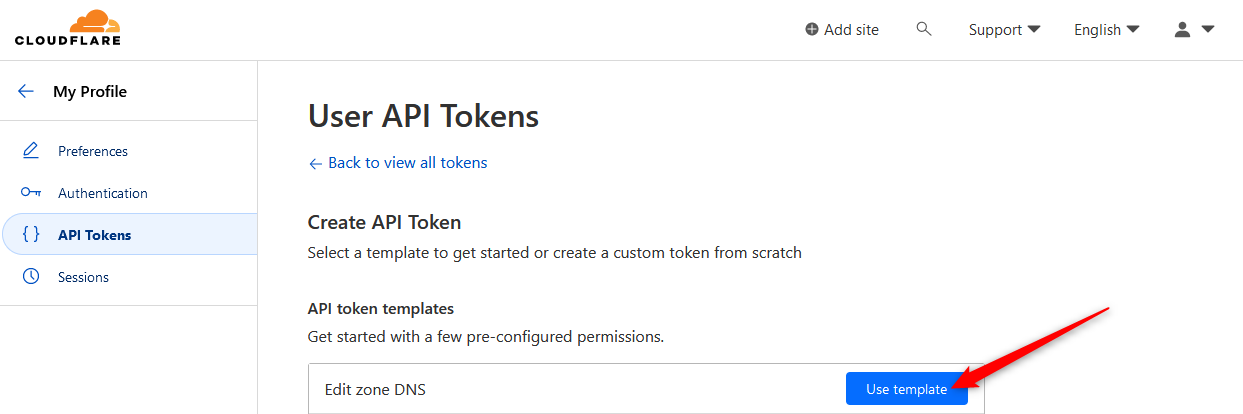Click the curly braces API Tokens icon
The width and height of the screenshot is (1243, 414).
31,235
